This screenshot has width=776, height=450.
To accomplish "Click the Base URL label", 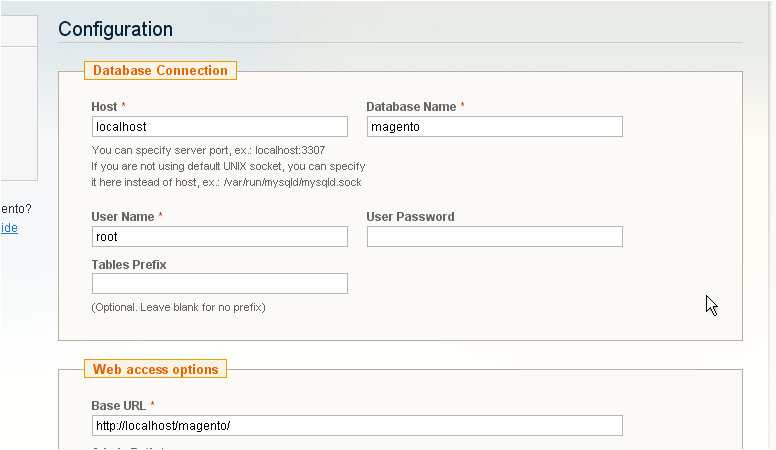I will (118, 406).
